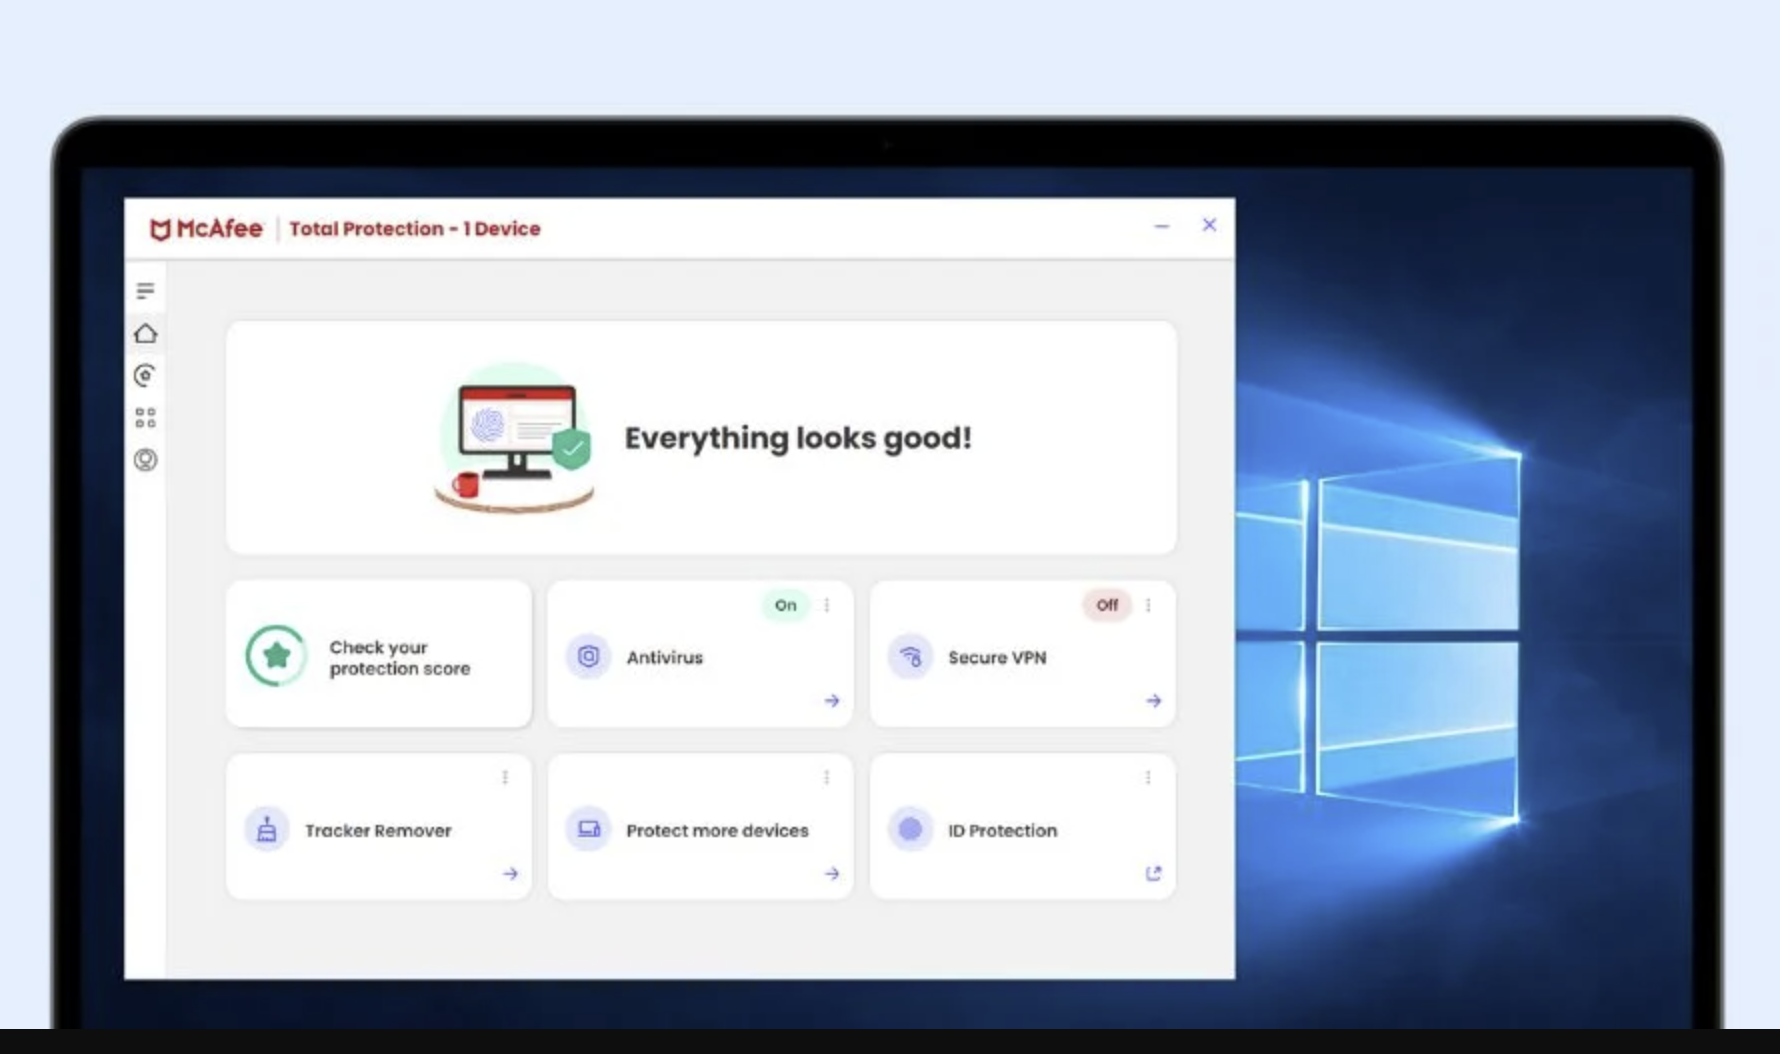Open the scan icon in the sidebar
The height and width of the screenshot is (1054, 1780).
coord(145,376)
